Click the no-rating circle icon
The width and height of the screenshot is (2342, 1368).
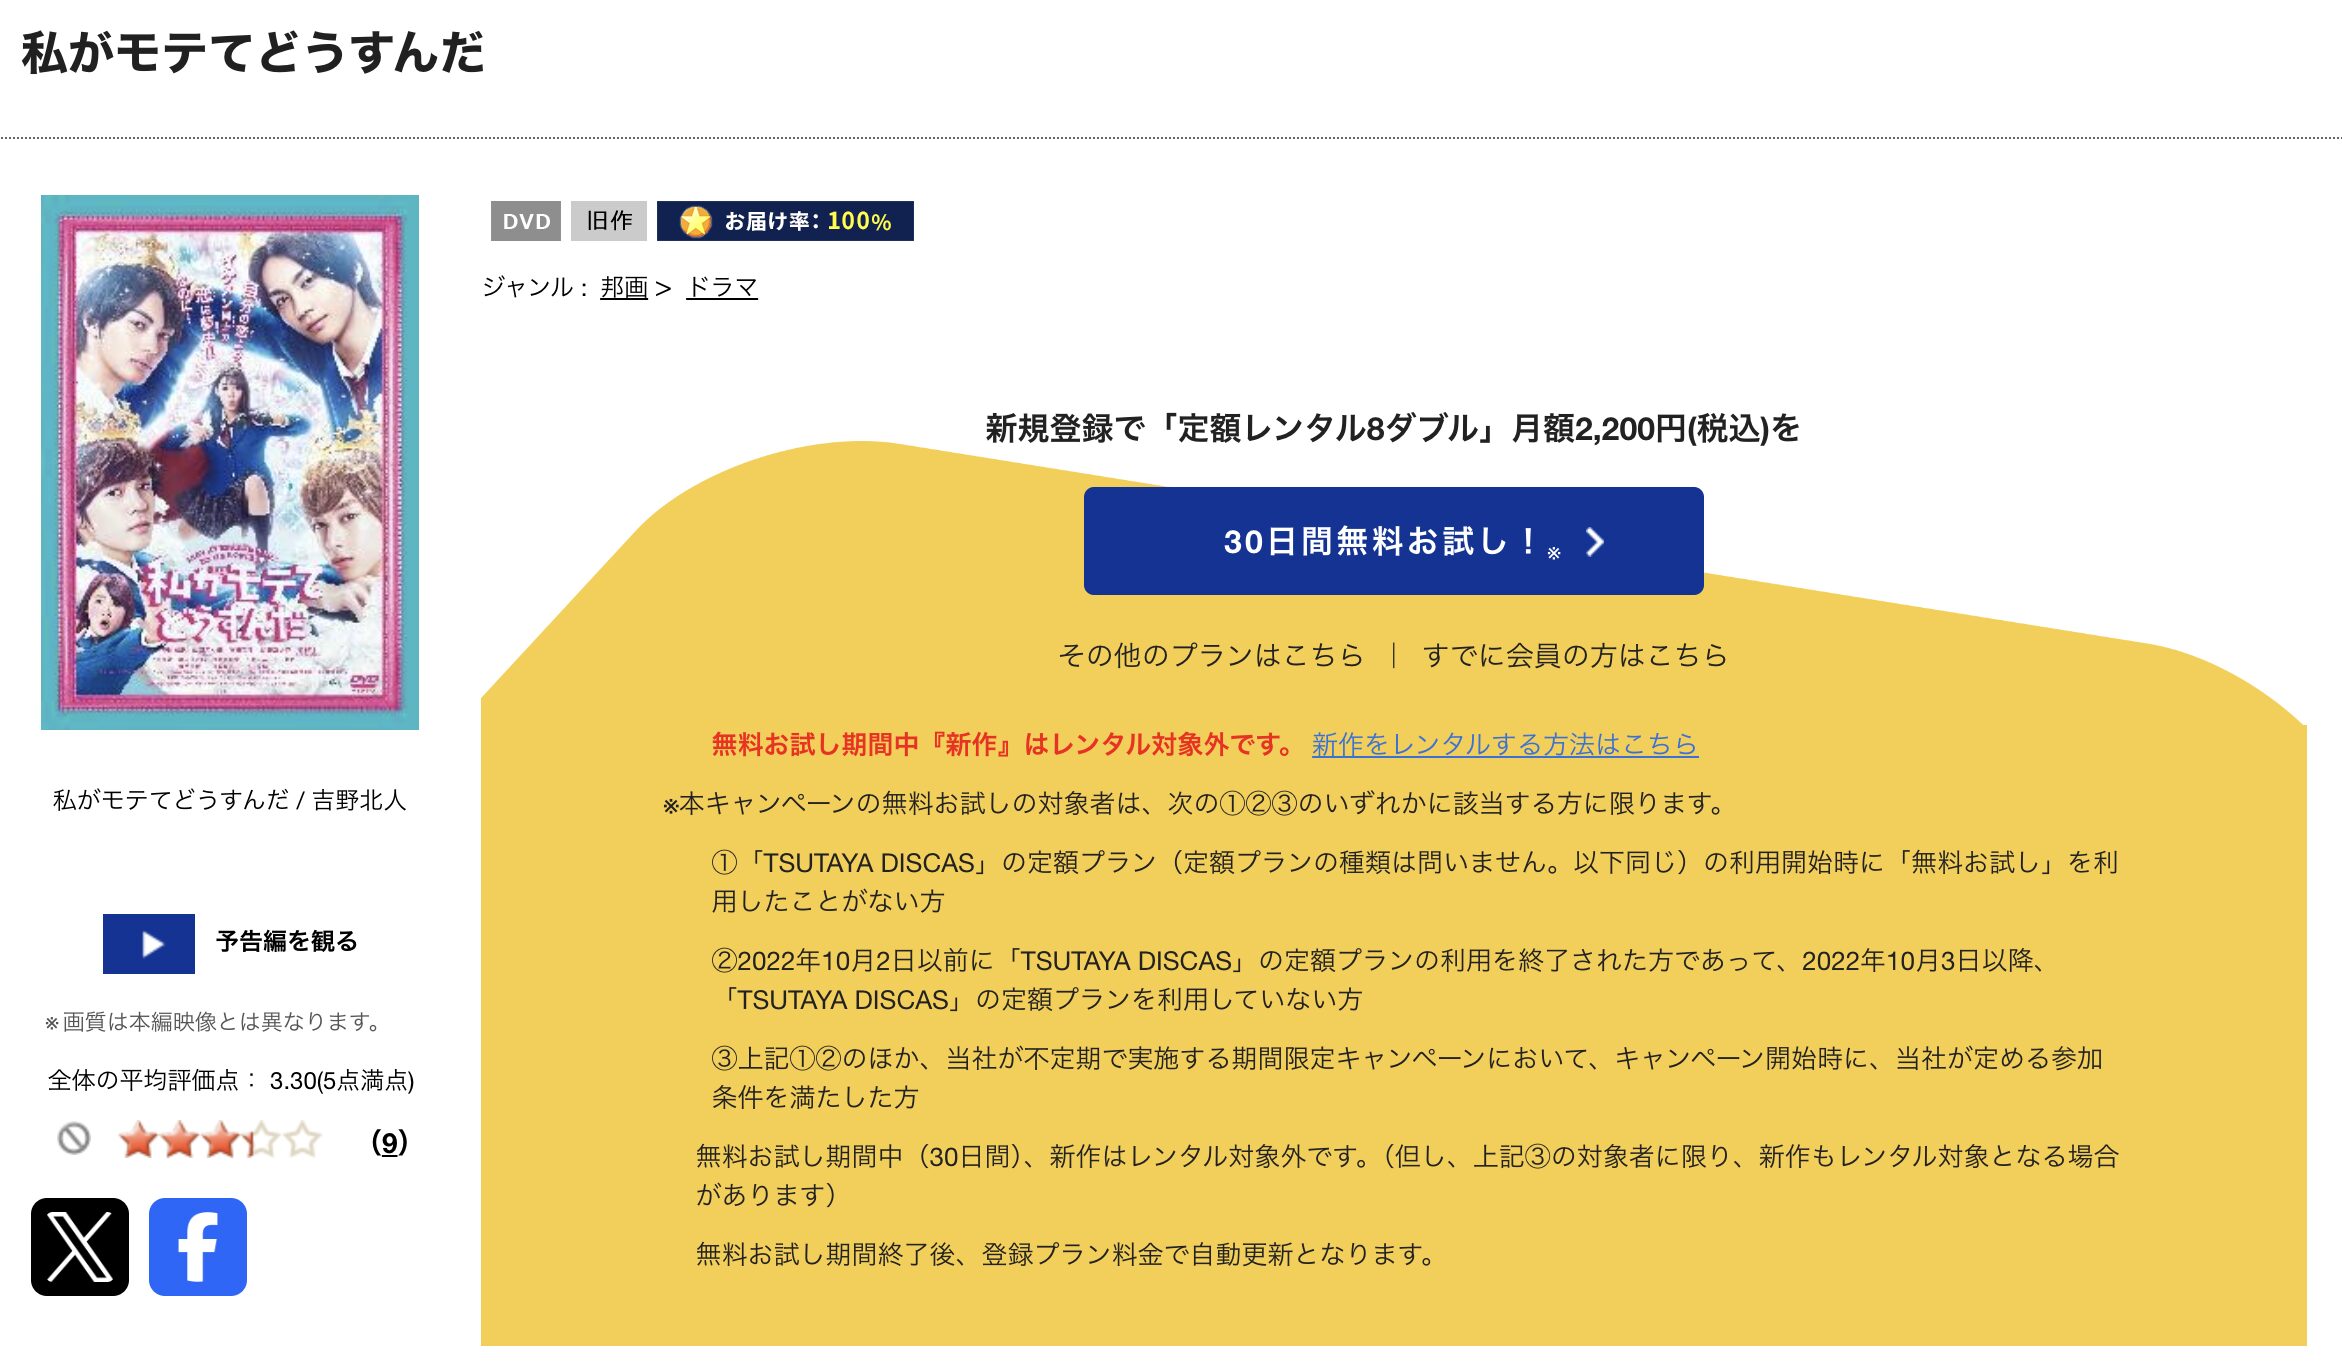74,1138
